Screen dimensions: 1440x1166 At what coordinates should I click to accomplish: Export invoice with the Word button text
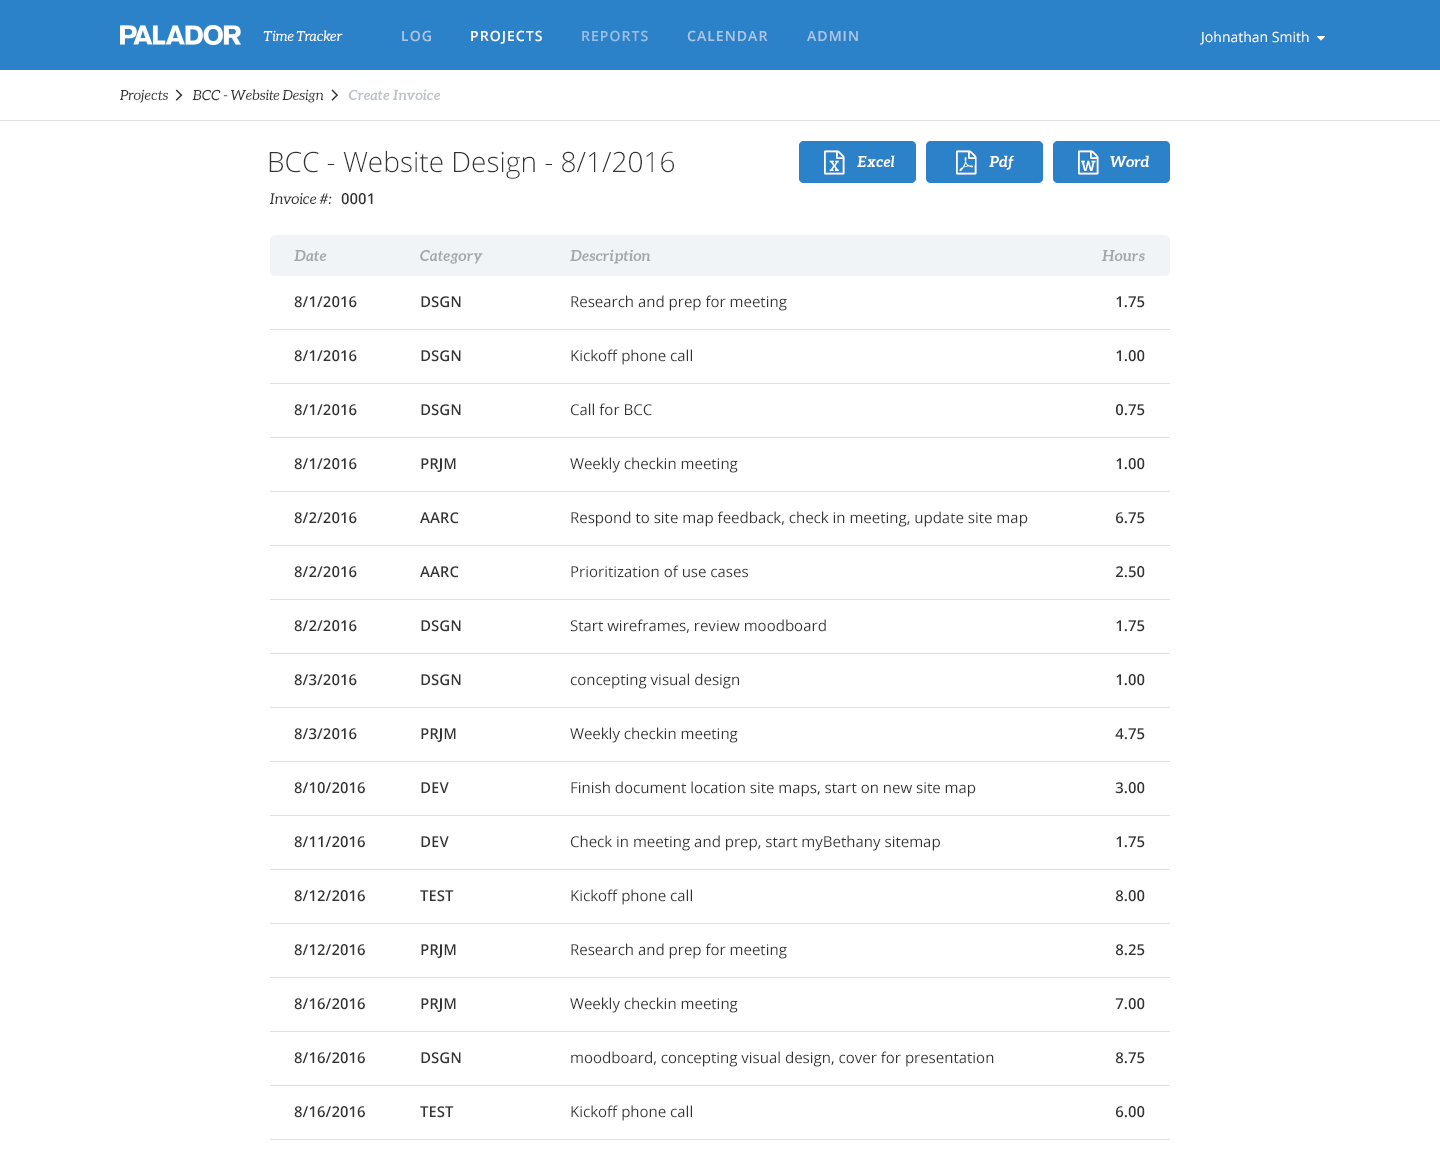pos(1129,162)
